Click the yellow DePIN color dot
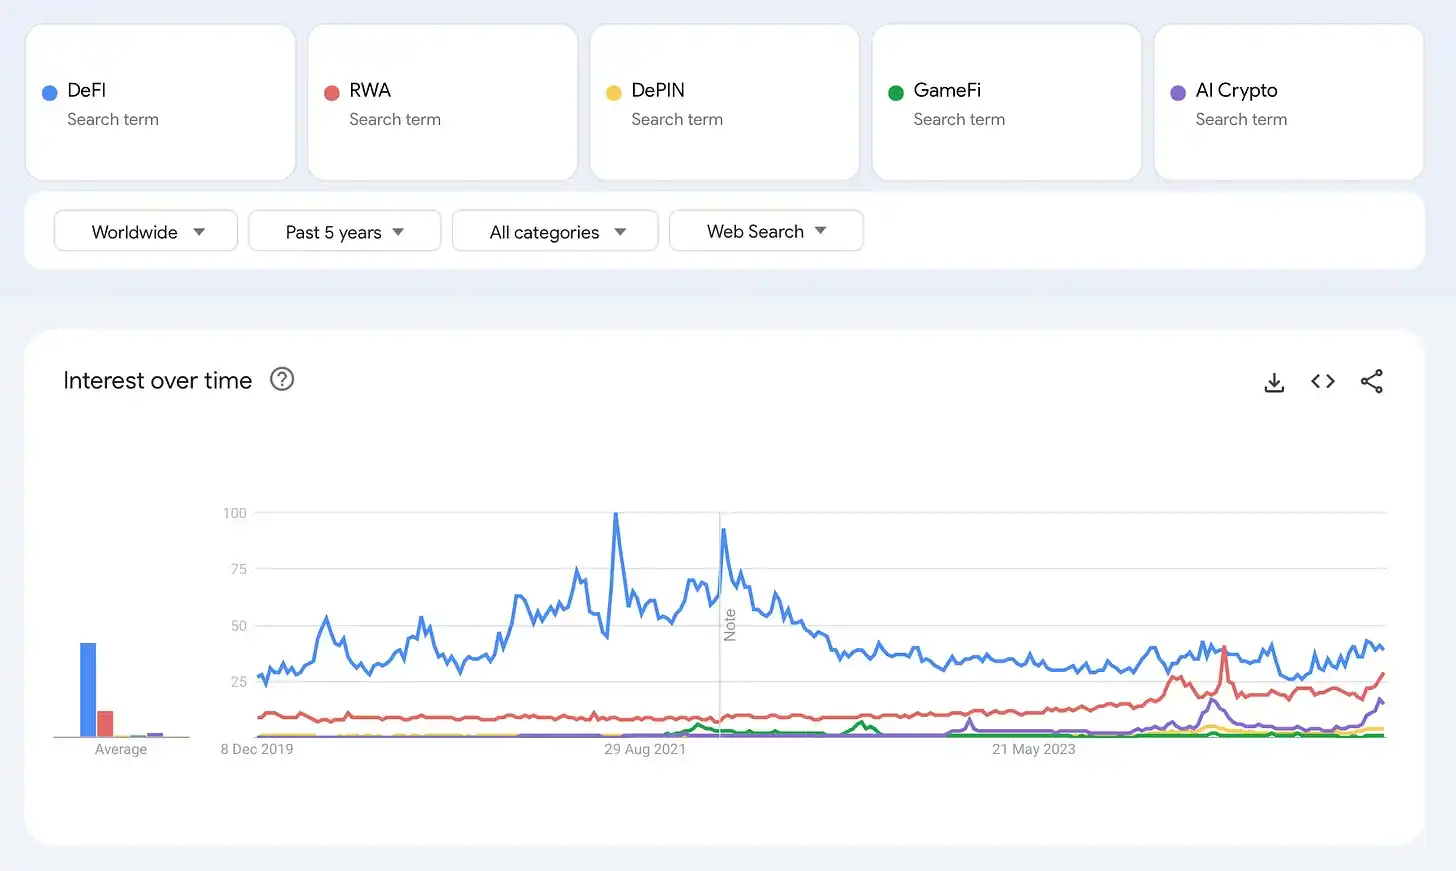This screenshot has height=871, width=1456. 614,93
